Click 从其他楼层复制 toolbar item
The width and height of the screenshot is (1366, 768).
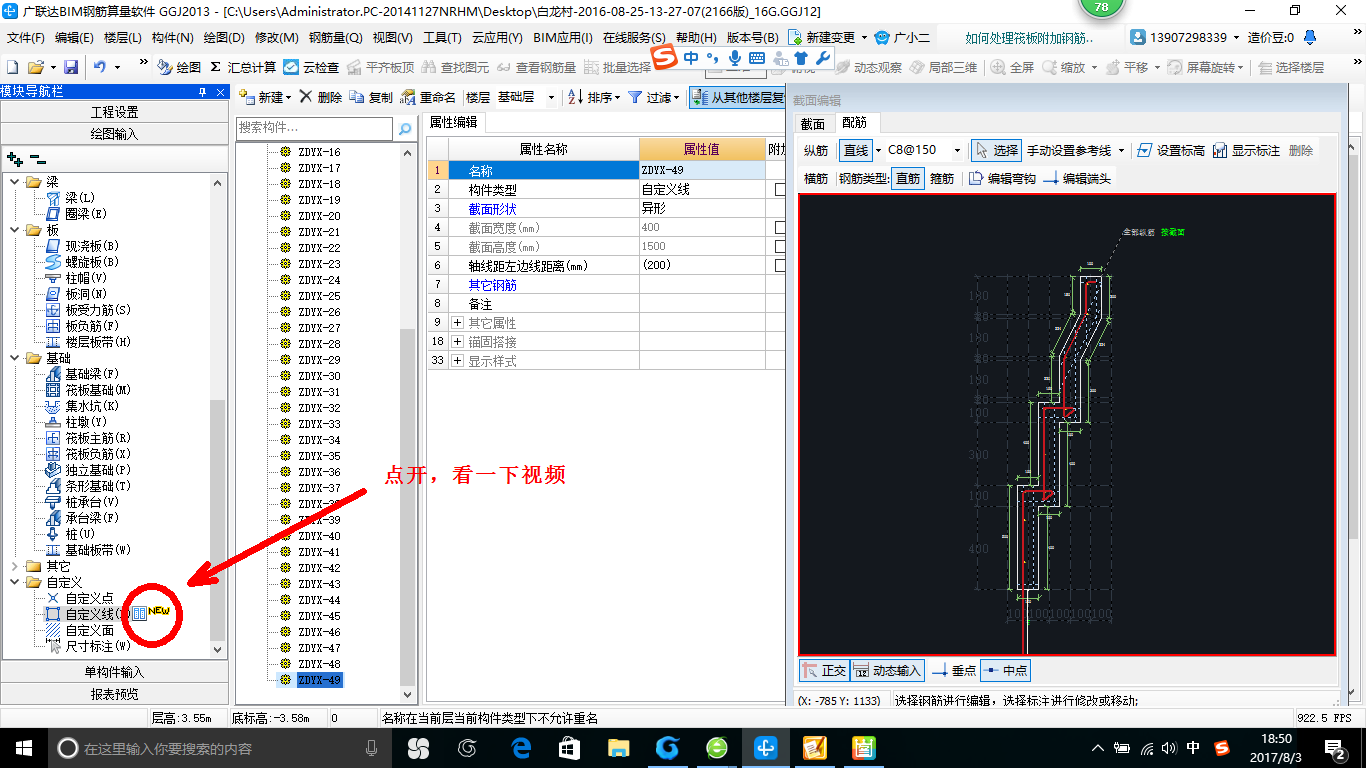point(737,97)
